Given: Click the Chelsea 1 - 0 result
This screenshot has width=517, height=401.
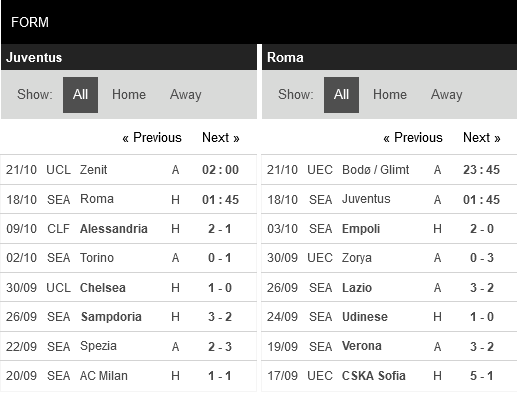Looking at the screenshot, I should (220, 288).
